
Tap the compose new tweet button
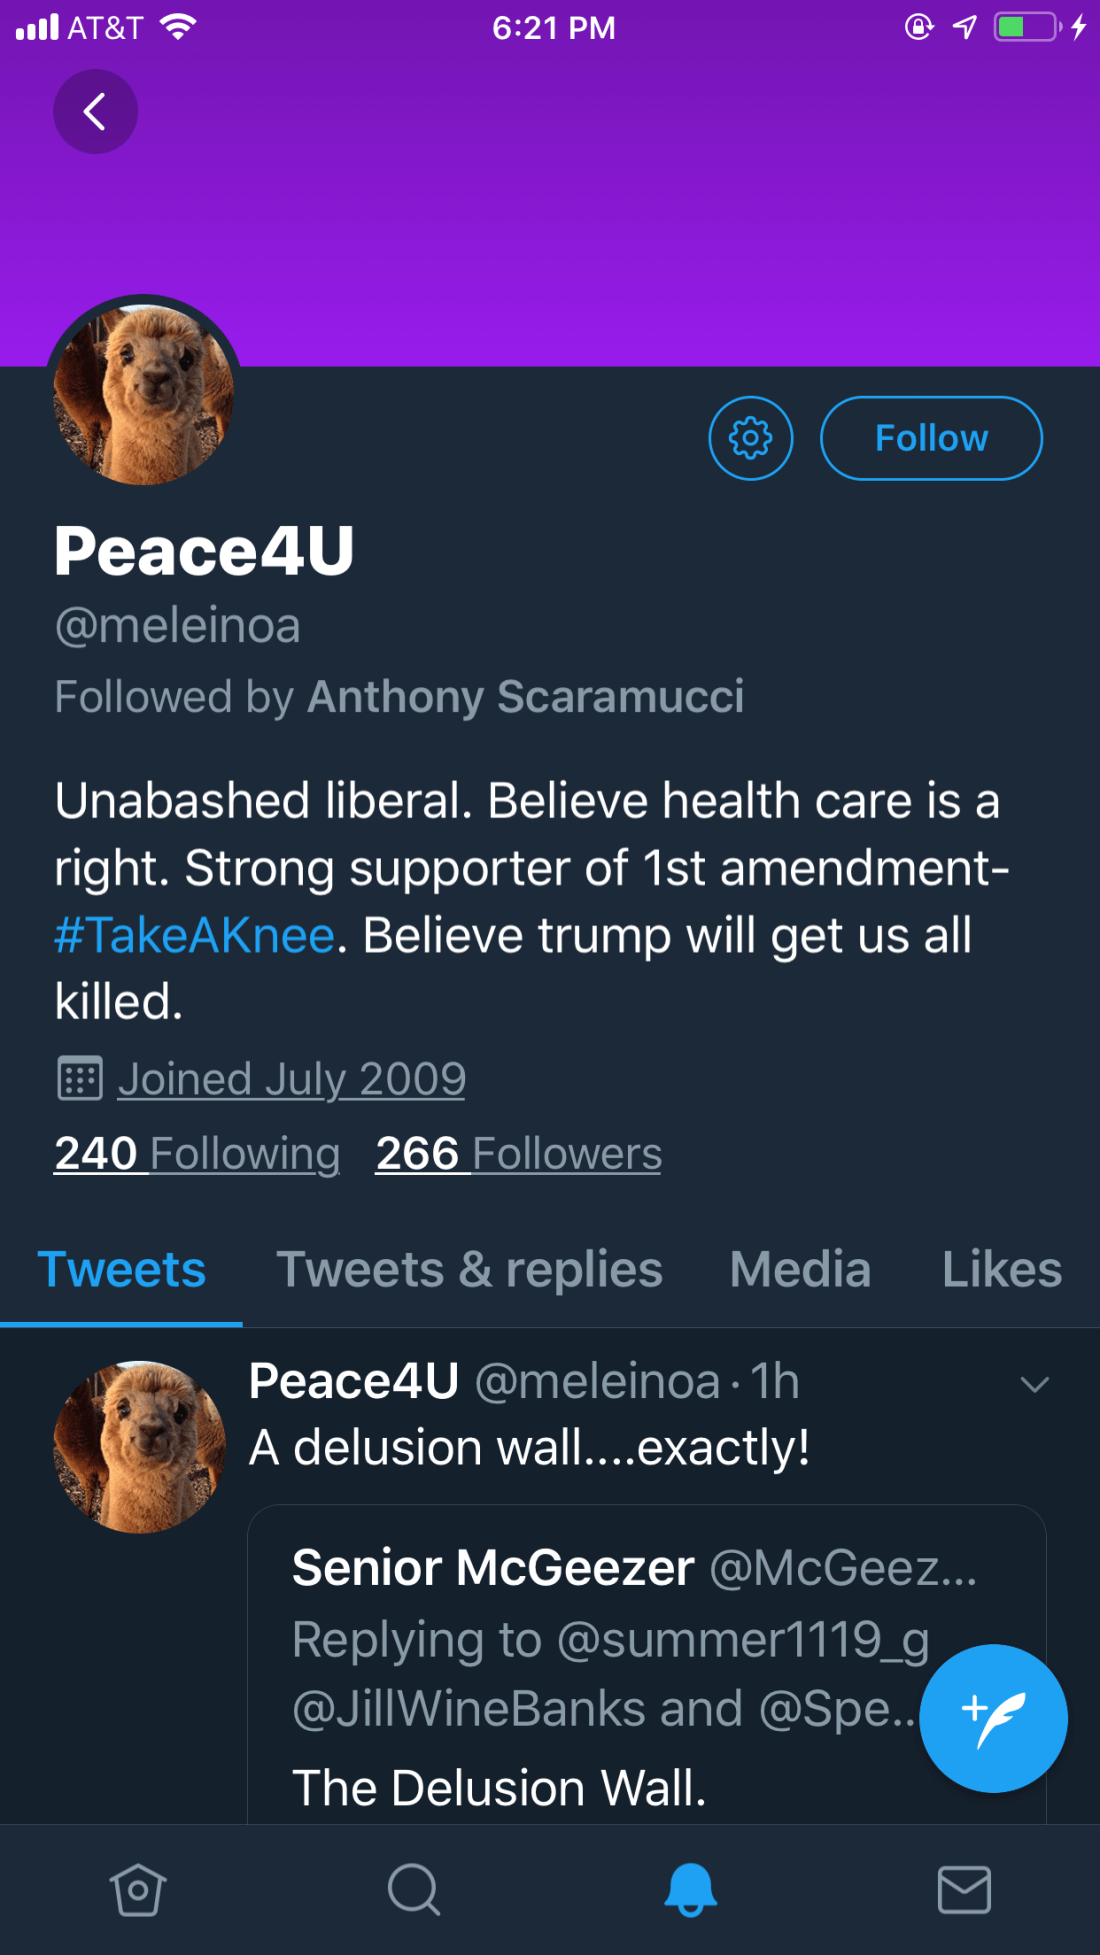pyautogui.click(x=993, y=1718)
